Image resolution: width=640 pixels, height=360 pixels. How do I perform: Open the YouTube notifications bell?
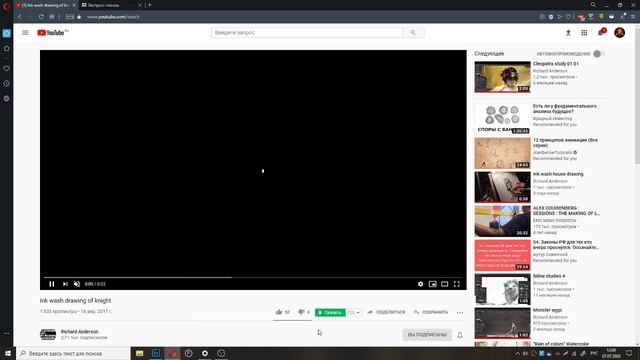coord(601,32)
